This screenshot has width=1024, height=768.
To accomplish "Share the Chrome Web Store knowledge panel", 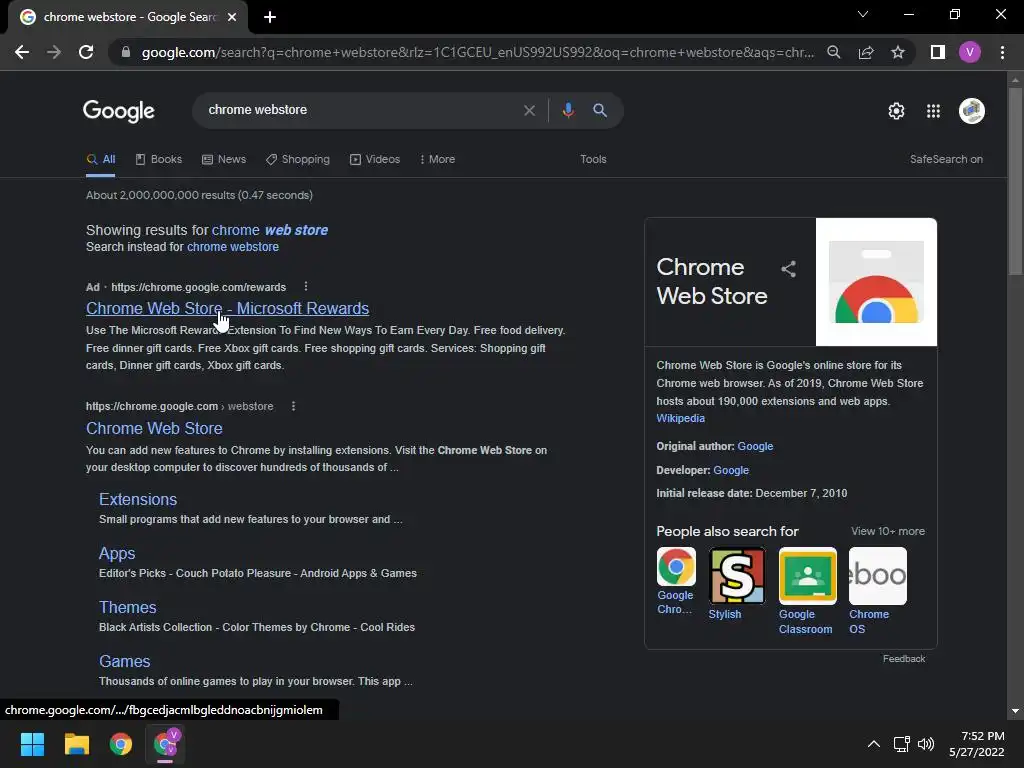I will click(x=788, y=269).
